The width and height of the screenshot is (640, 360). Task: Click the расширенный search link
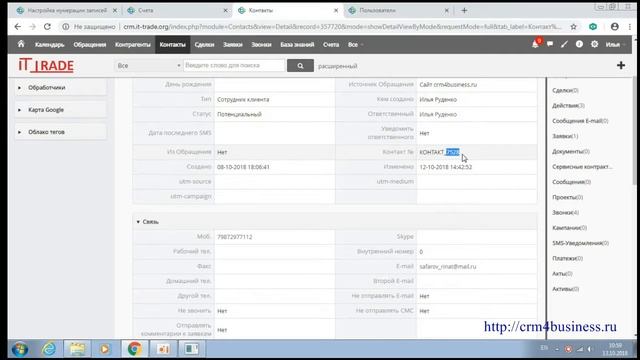click(x=338, y=66)
